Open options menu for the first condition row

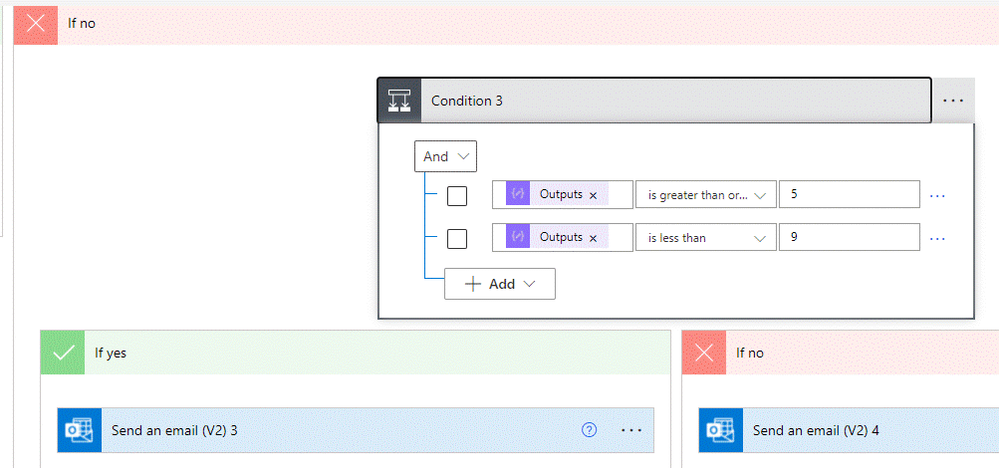tap(937, 195)
